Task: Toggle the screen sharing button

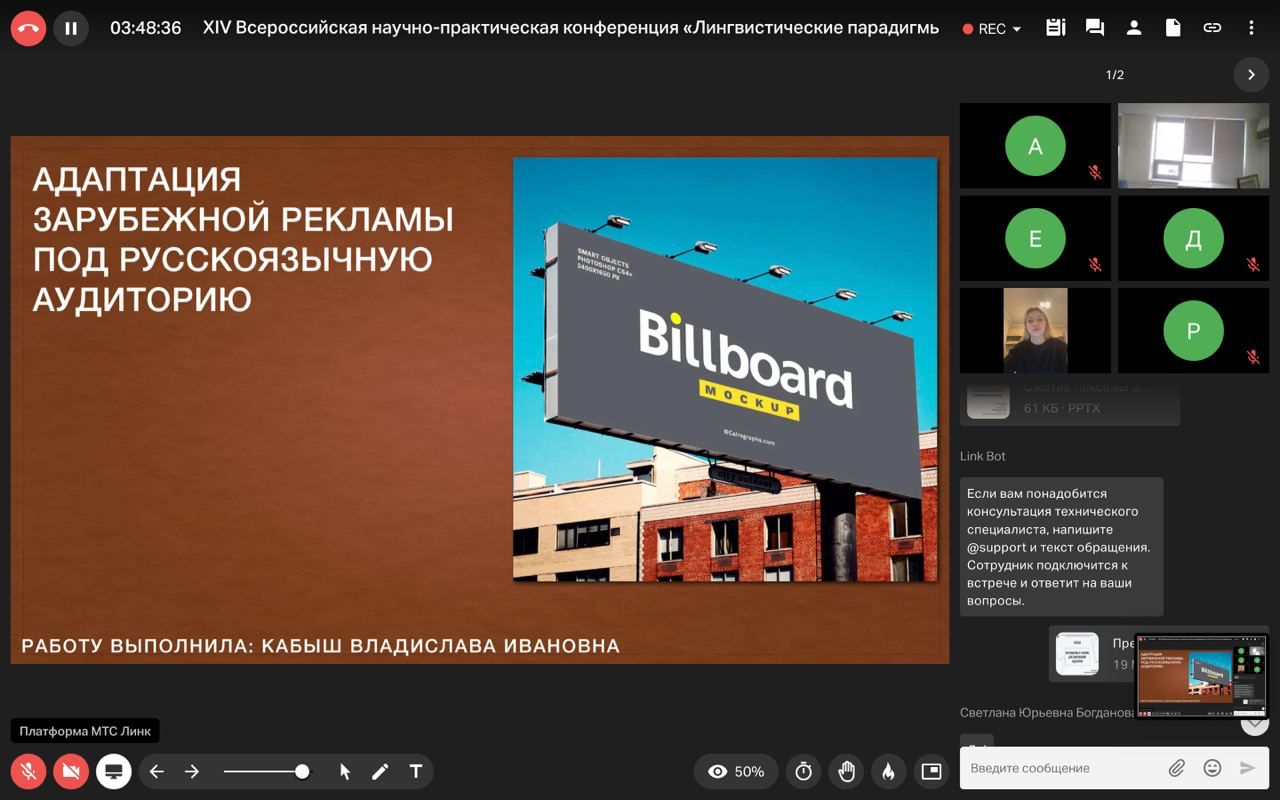Action: point(114,771)
